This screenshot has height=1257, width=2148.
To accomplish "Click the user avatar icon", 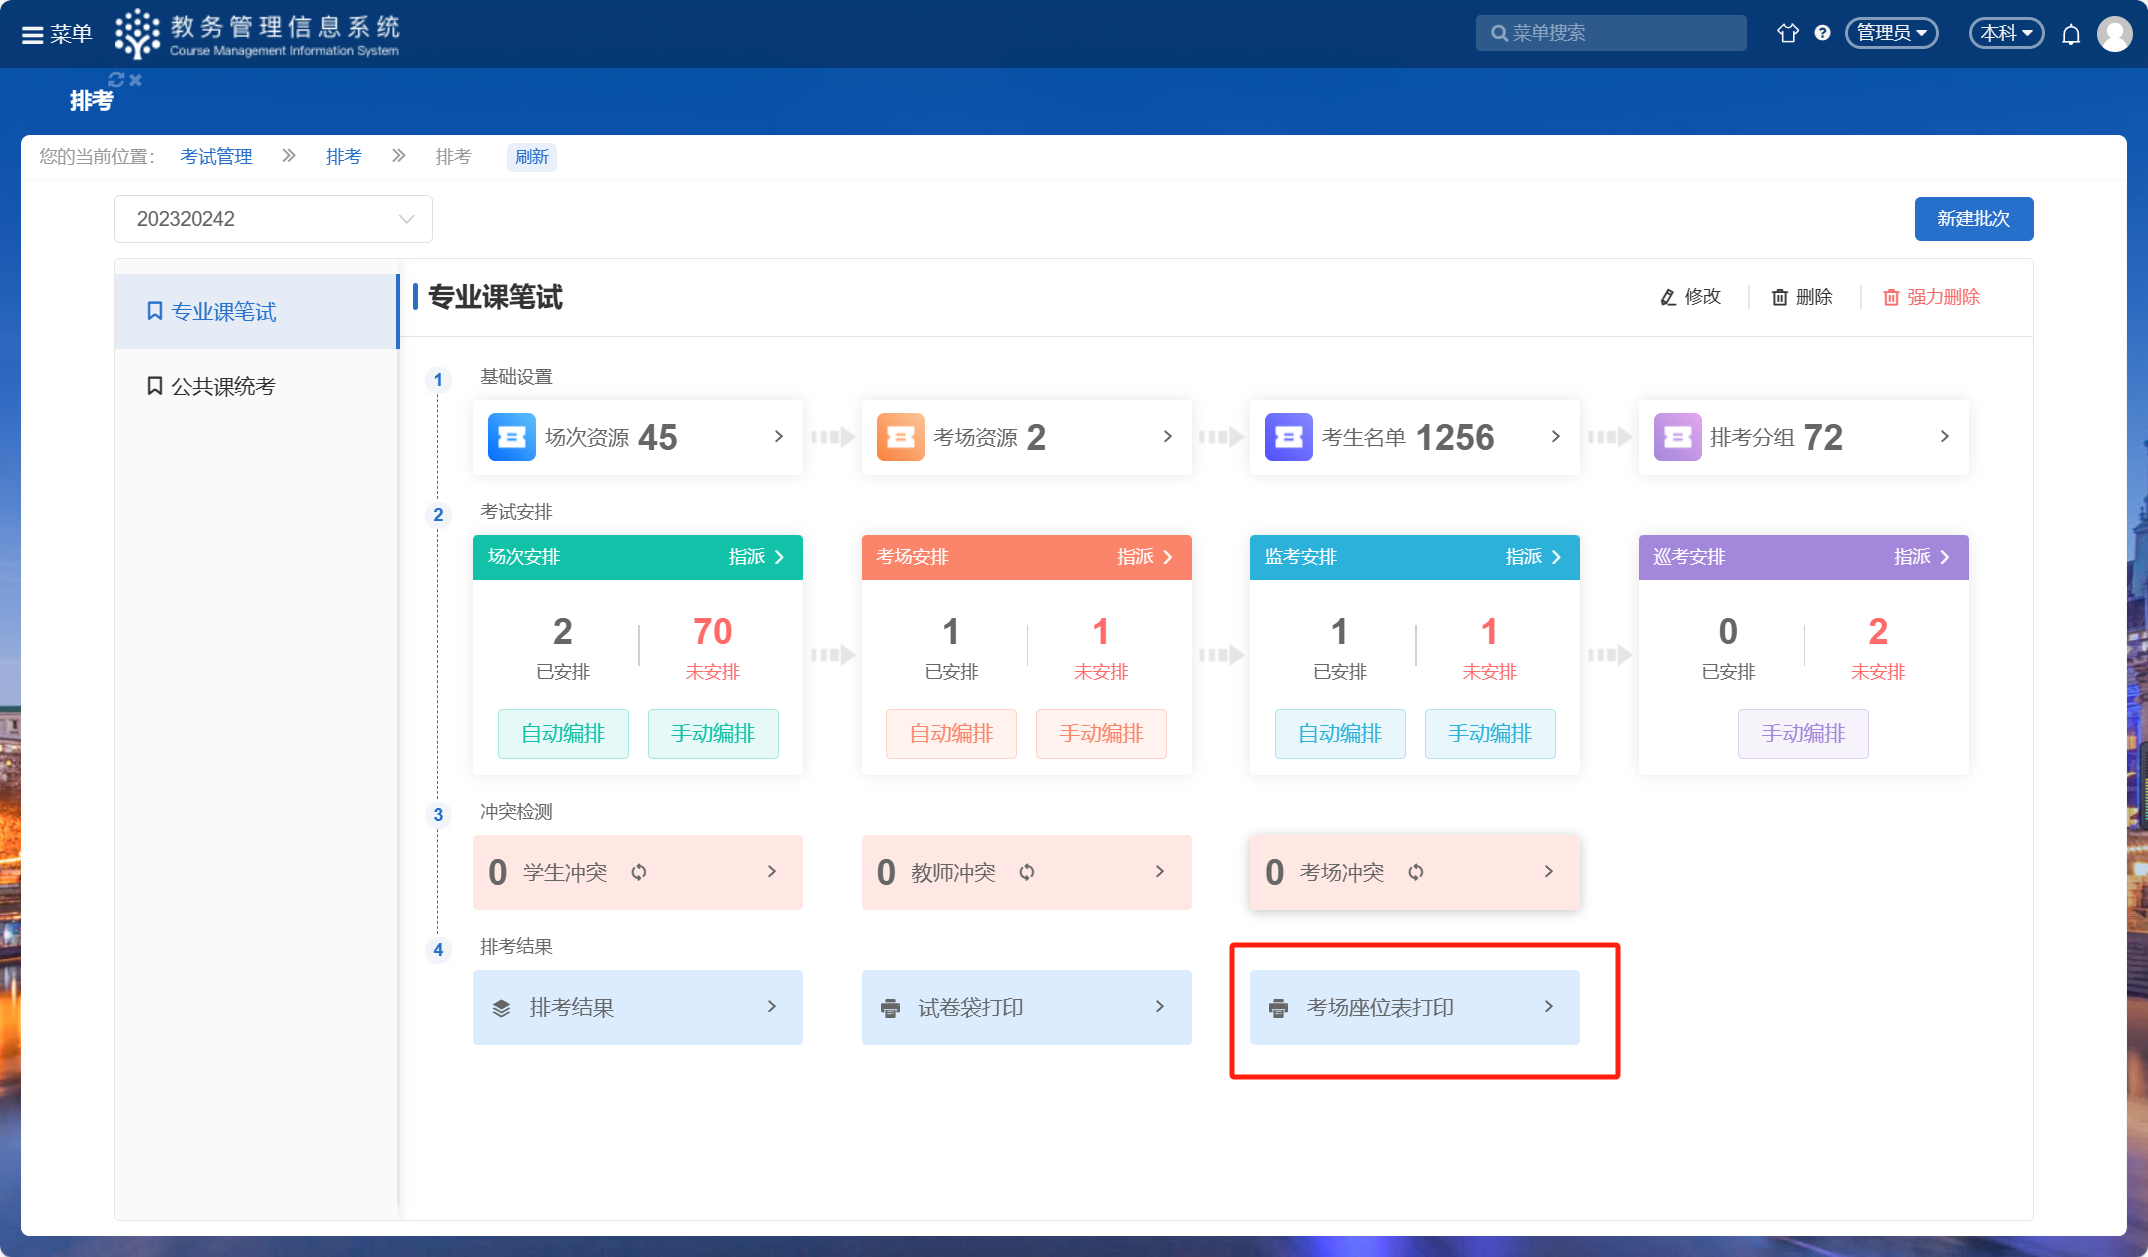I will click(2114, 34).
